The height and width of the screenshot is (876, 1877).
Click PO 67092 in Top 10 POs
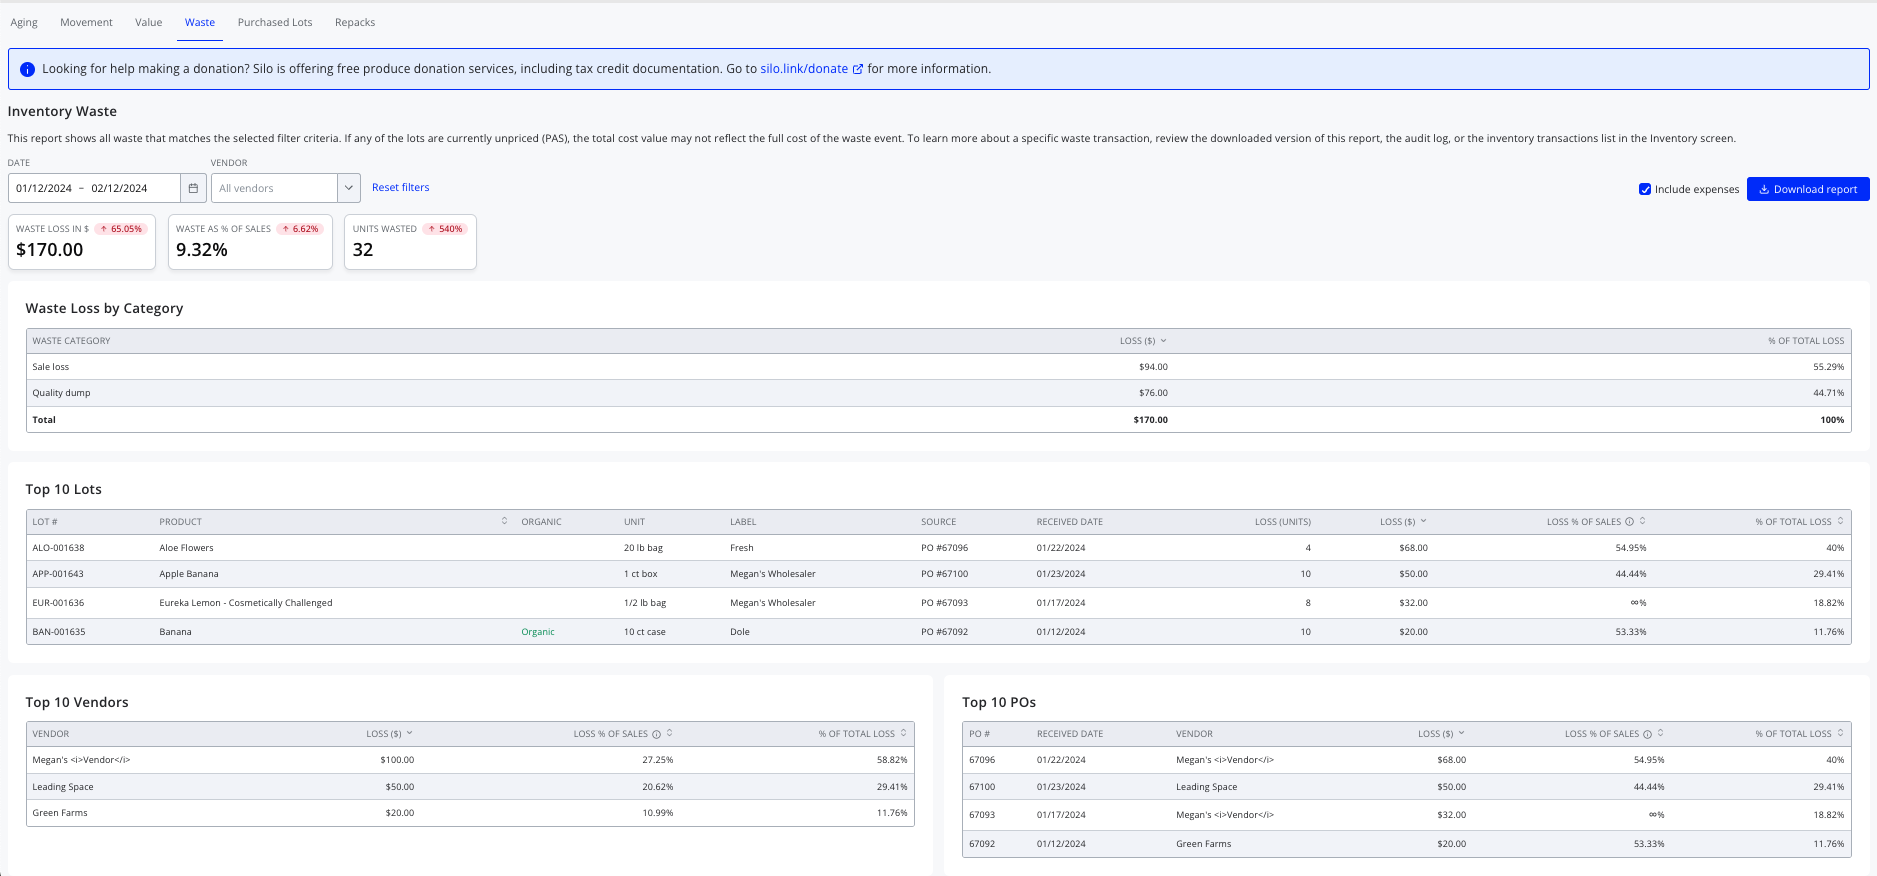click(x=982, y=844)
